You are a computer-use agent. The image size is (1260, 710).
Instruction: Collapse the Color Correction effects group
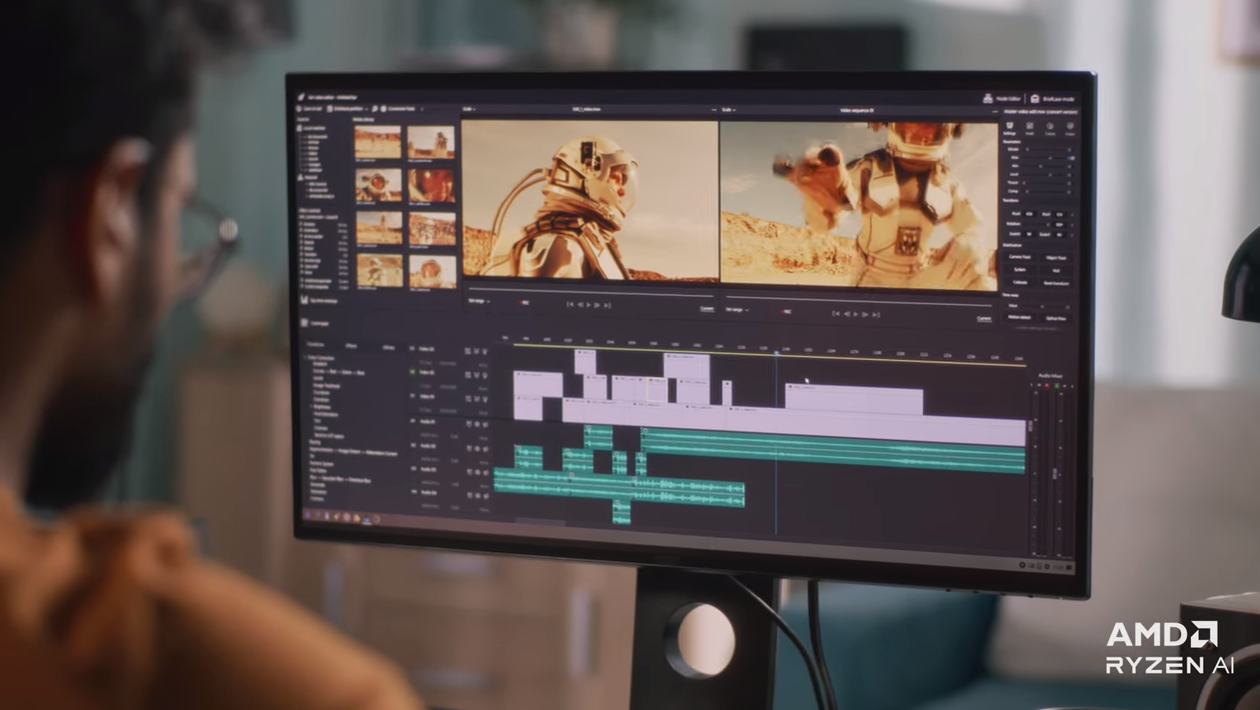pos(305,358)
